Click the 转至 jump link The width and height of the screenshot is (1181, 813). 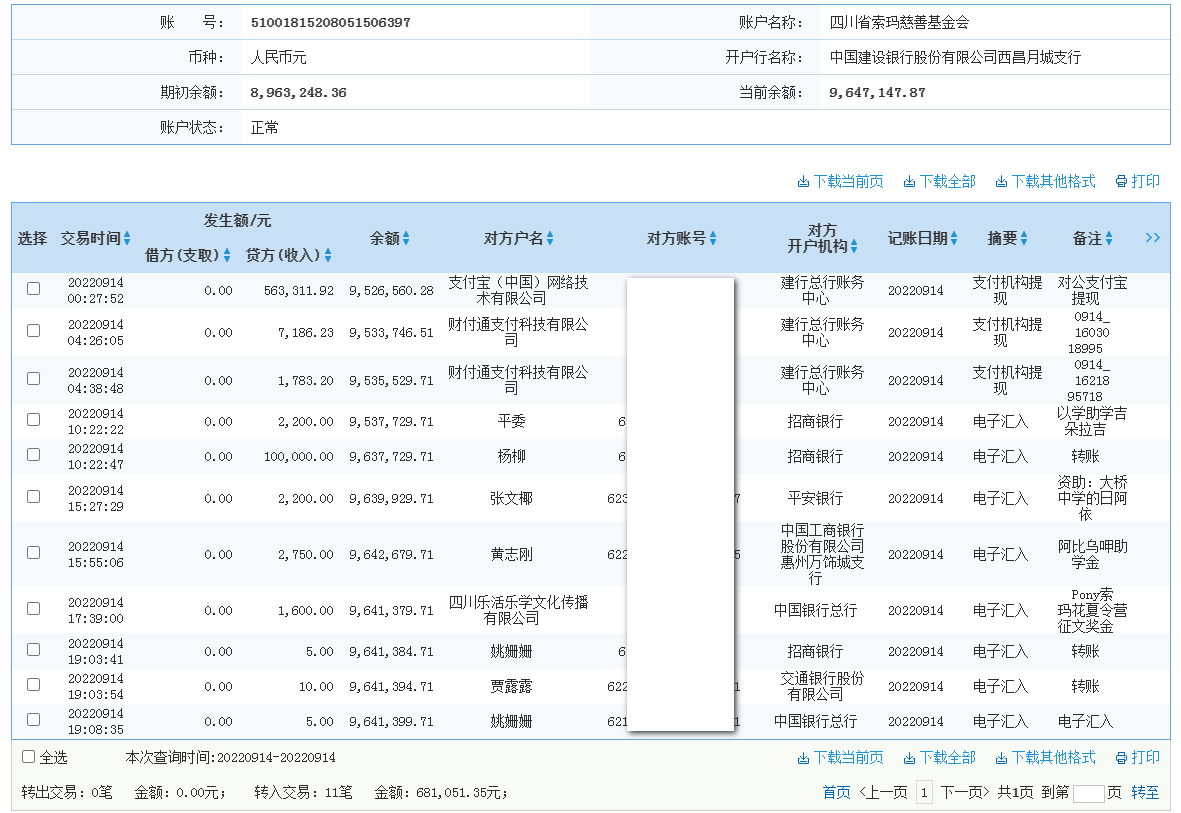tap(1145, 793)
